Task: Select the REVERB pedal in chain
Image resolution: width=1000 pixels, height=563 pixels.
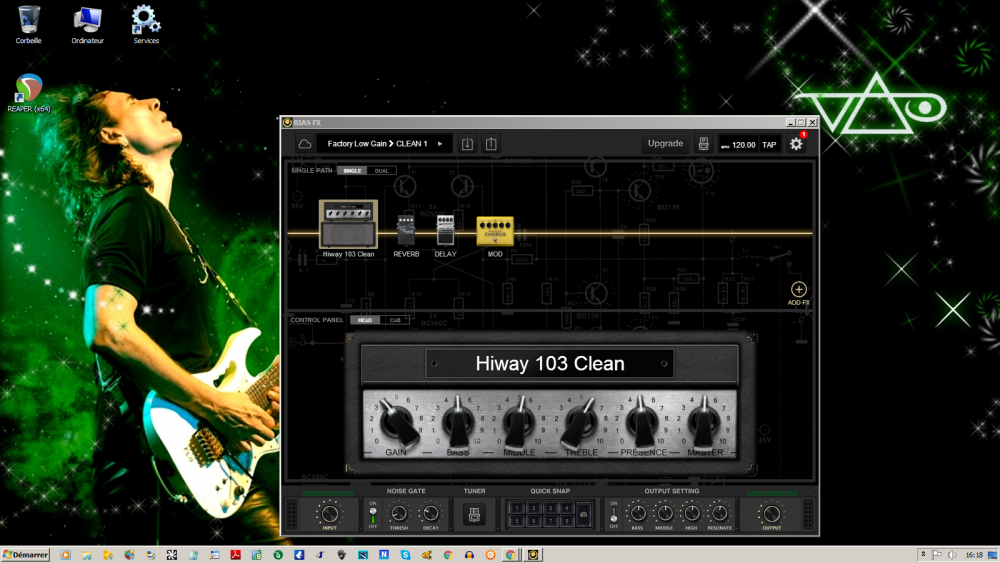Action: [x=406, y=231]
